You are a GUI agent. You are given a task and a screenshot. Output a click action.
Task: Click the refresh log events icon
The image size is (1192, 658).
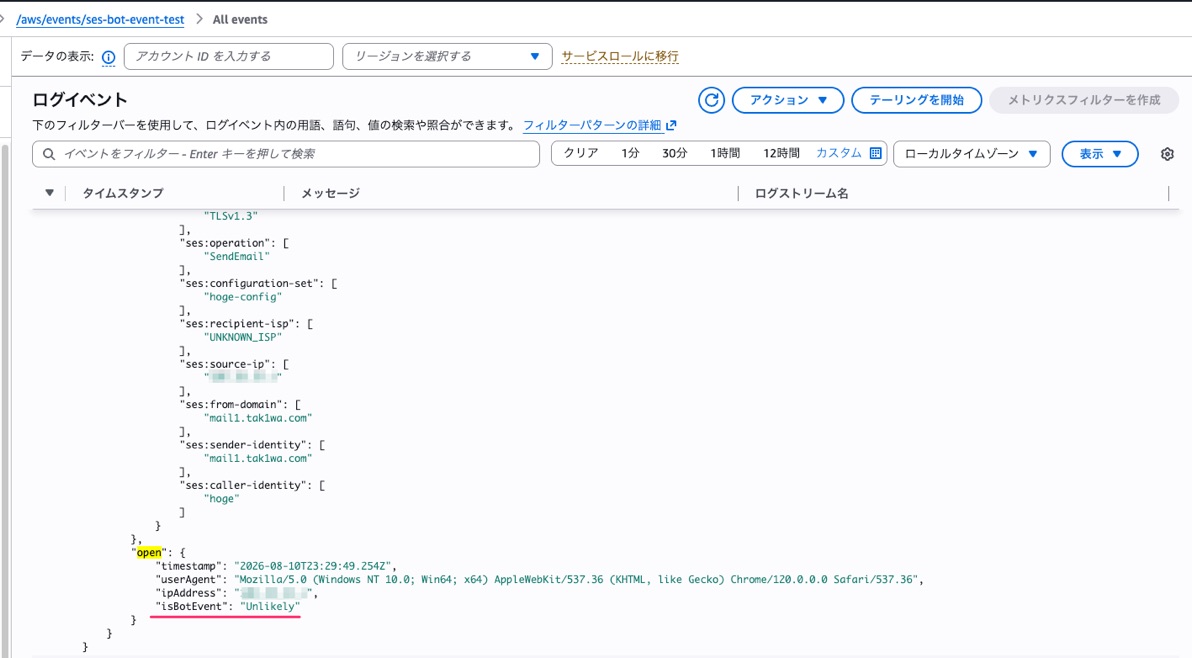pyautogui.click(x=712, y=100)
